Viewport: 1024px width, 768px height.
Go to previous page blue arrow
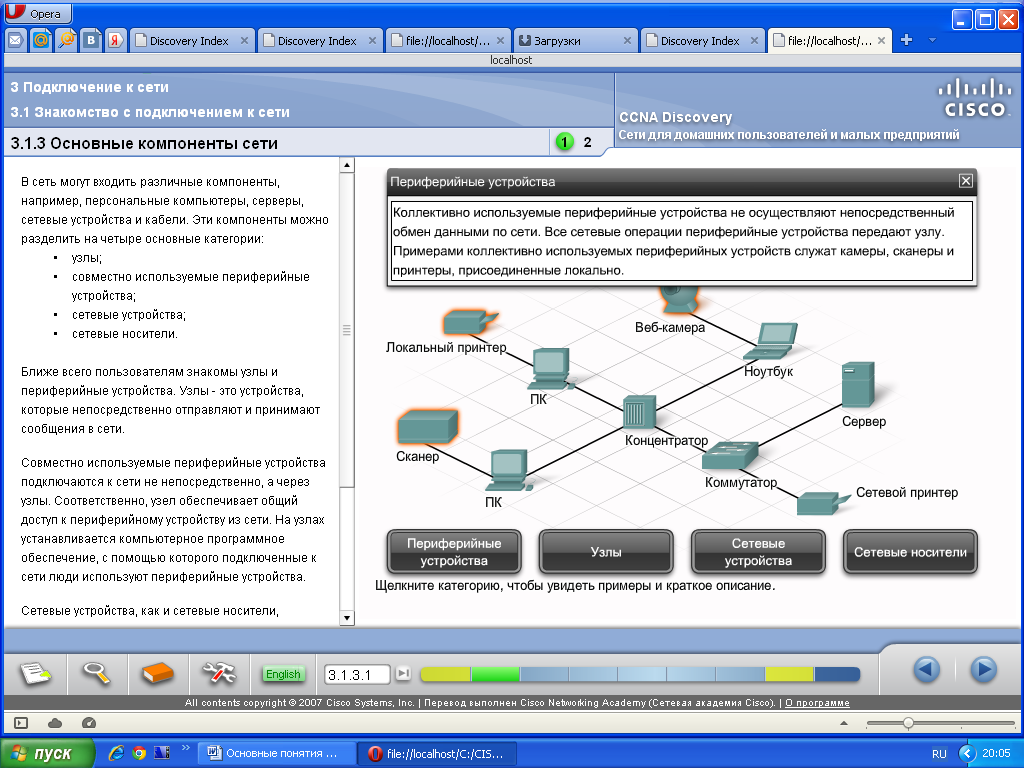click(926, 669)
